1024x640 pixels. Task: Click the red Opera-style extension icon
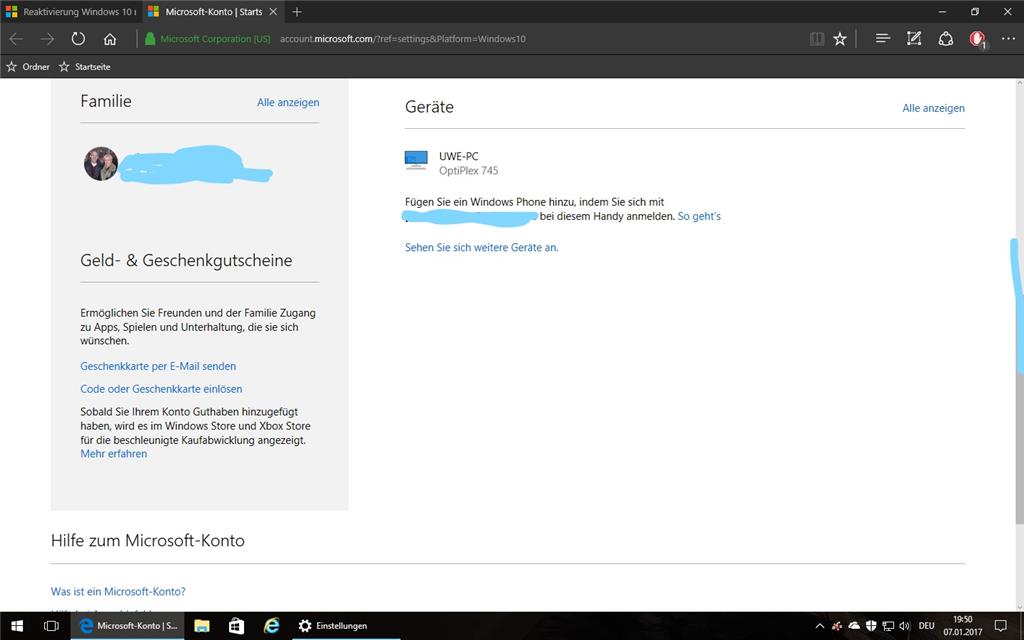point(977,39)
